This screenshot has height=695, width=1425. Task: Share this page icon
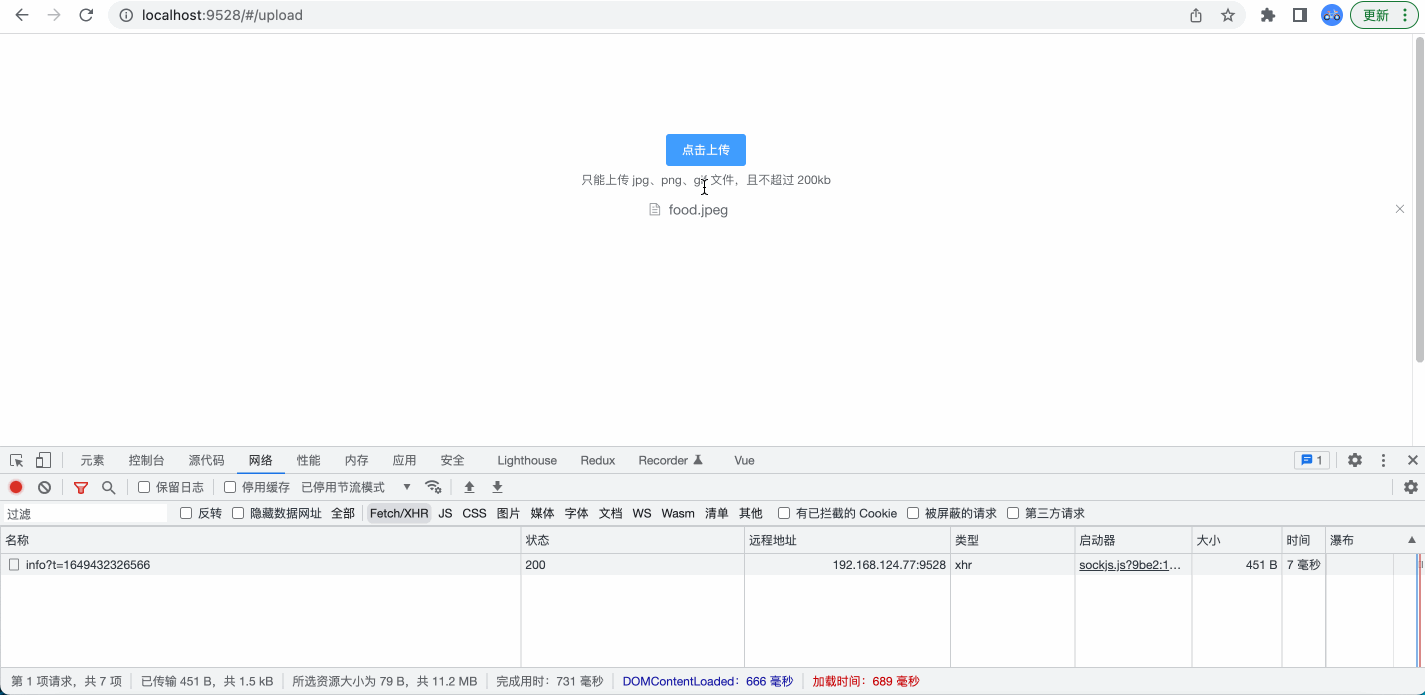coord(1196,15)
